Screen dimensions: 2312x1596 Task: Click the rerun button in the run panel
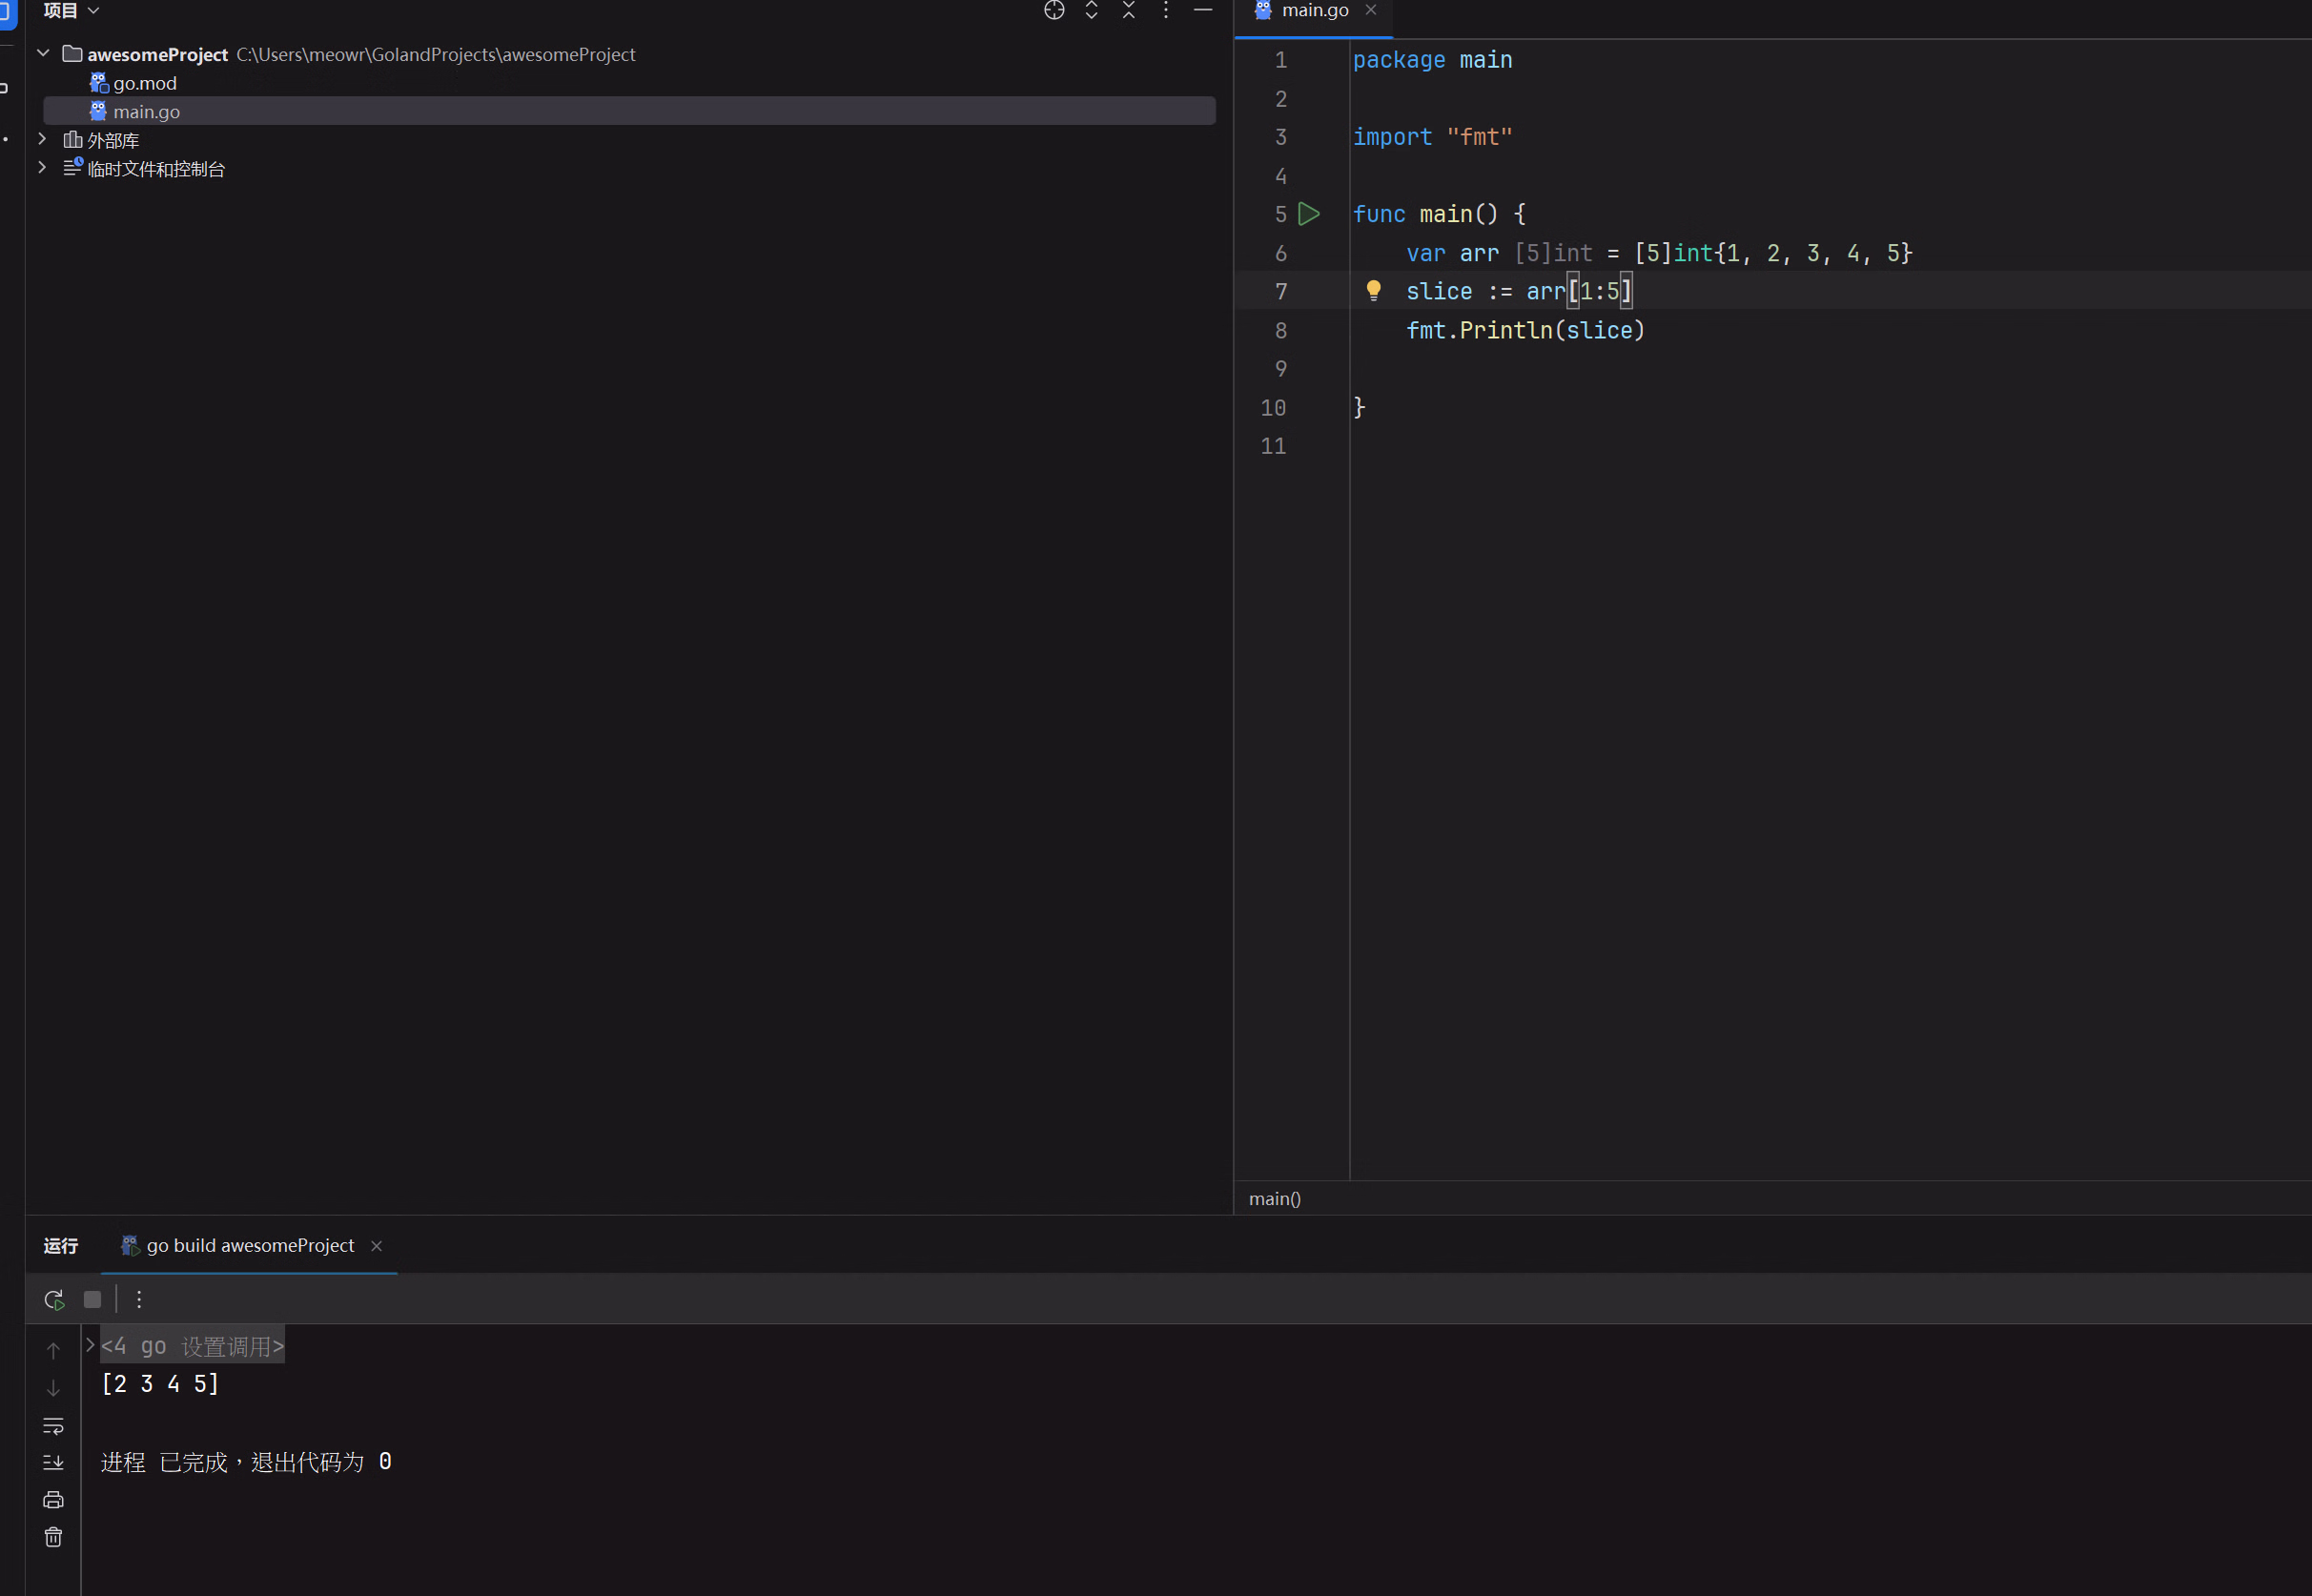54,1299
